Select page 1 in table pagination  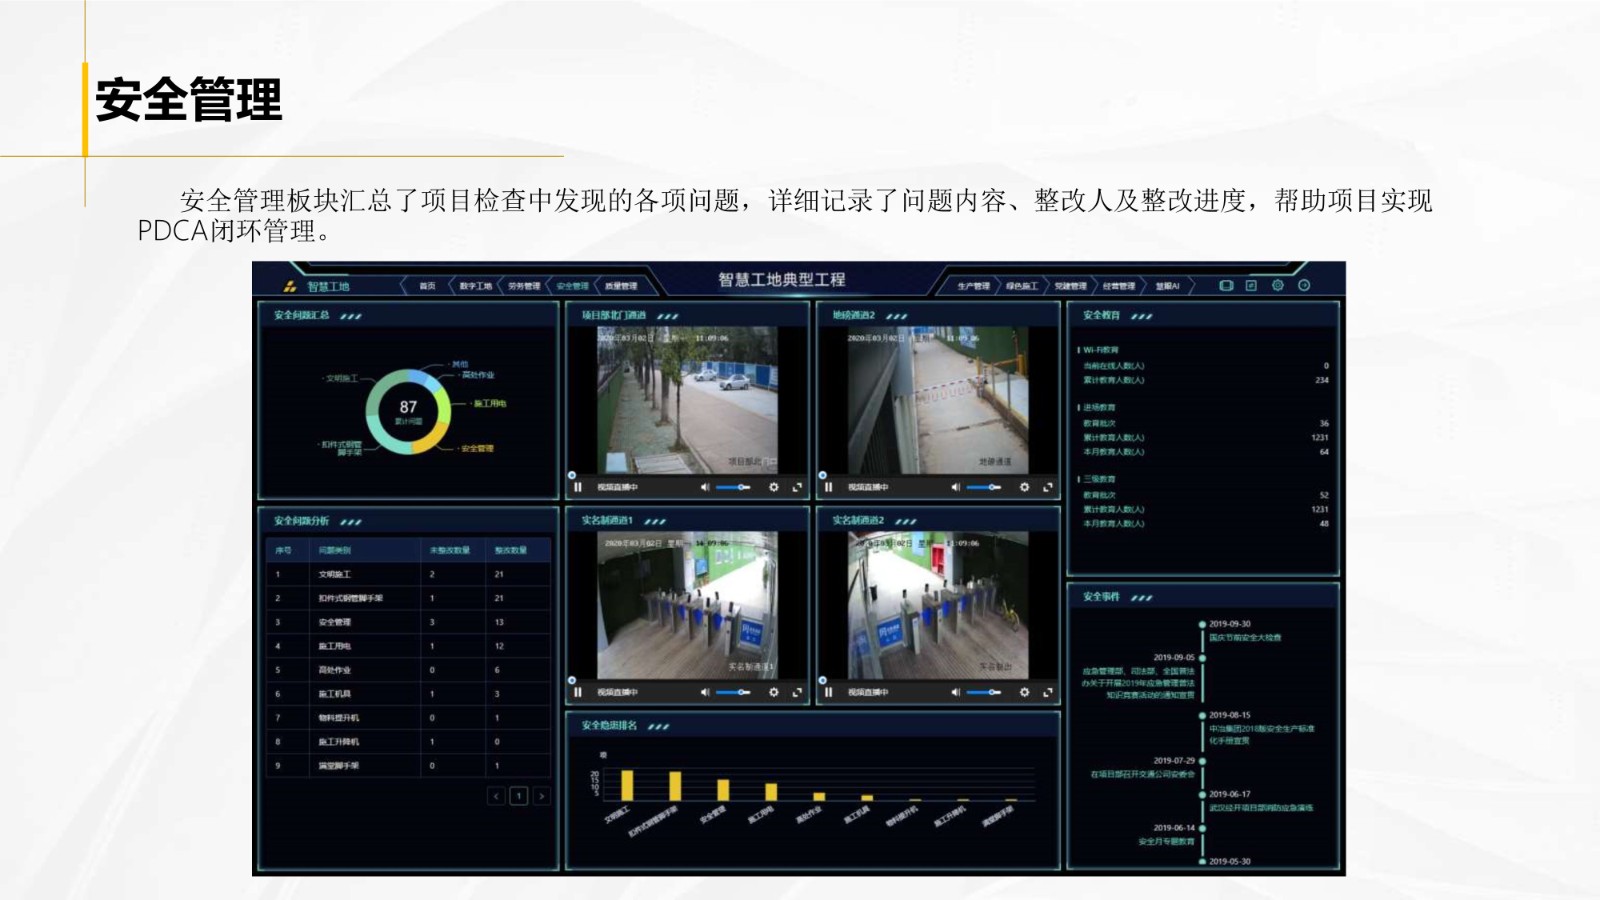tap(518, 796)
